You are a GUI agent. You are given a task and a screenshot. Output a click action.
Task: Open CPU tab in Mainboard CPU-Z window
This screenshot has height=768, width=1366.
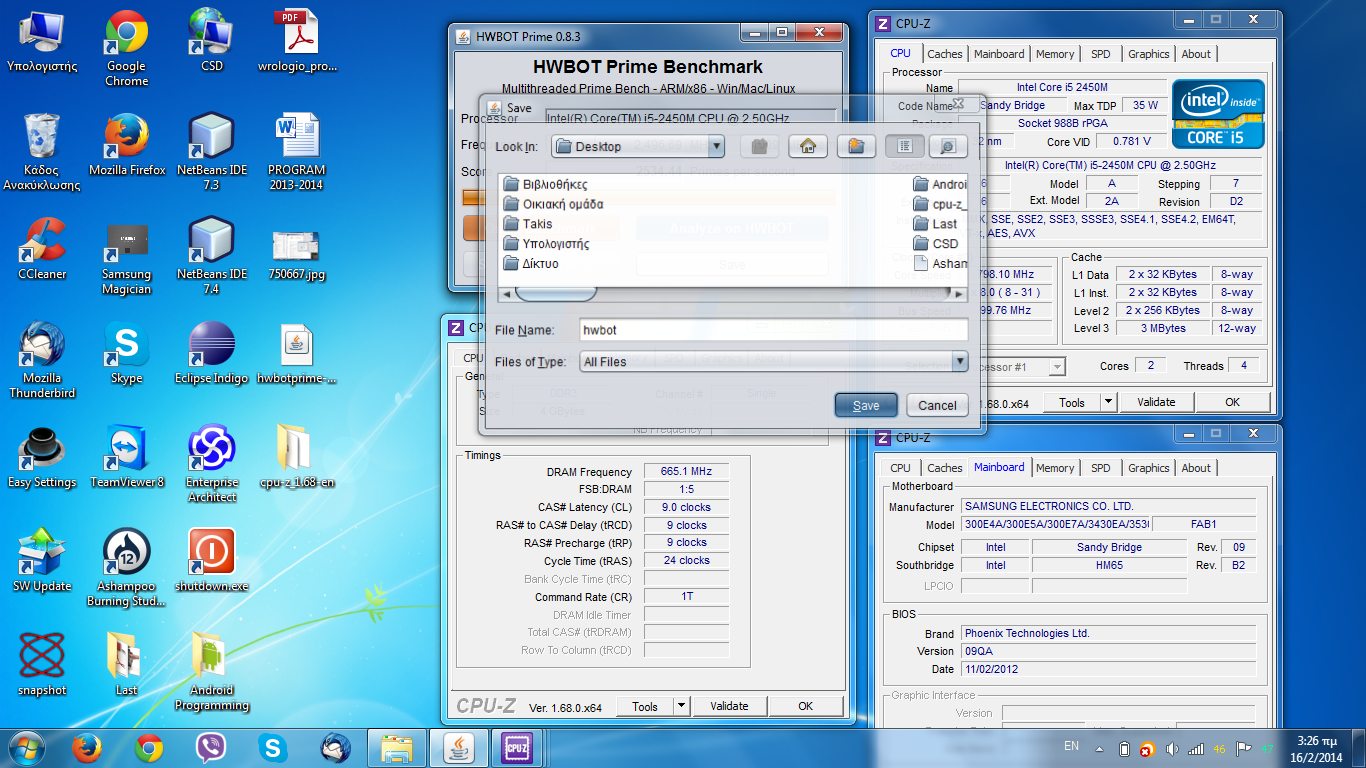[x=900, y=468]
